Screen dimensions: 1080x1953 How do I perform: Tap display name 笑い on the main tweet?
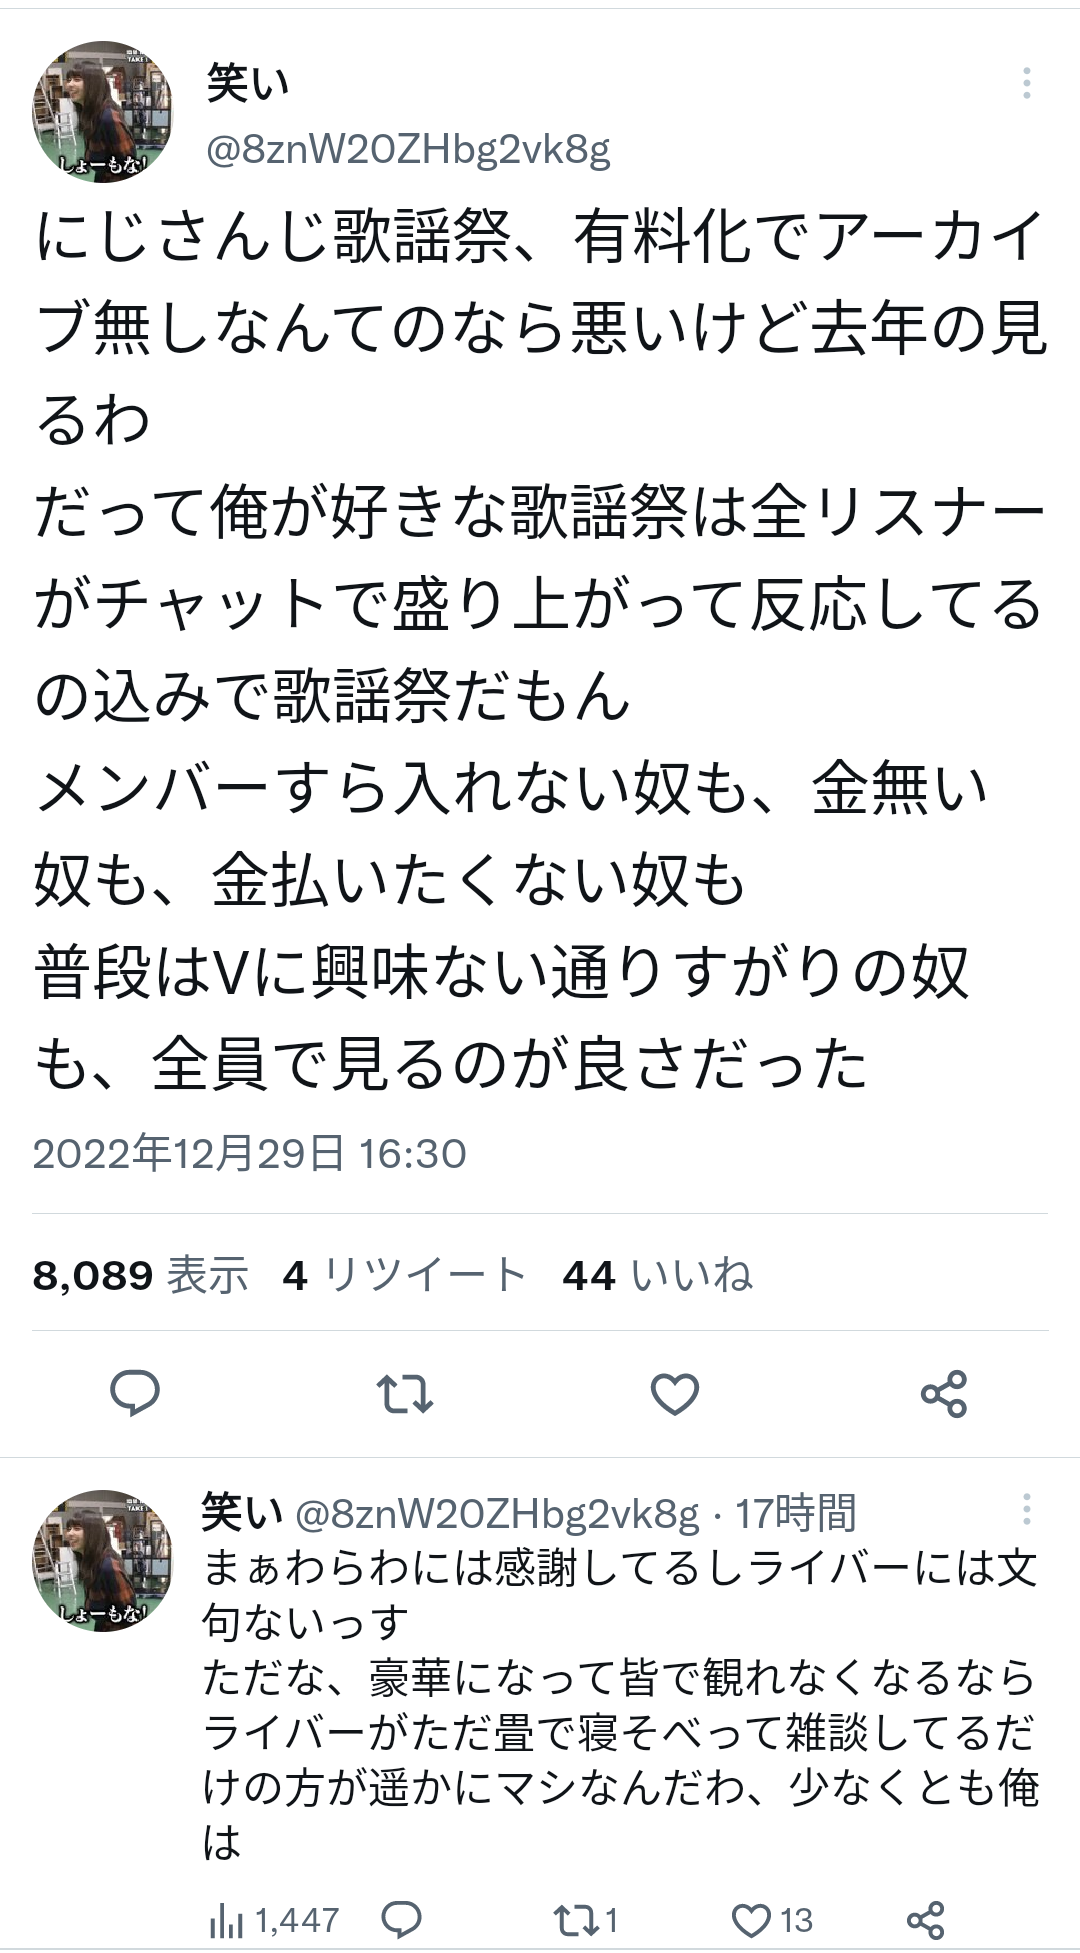click(x=248, y=83)
